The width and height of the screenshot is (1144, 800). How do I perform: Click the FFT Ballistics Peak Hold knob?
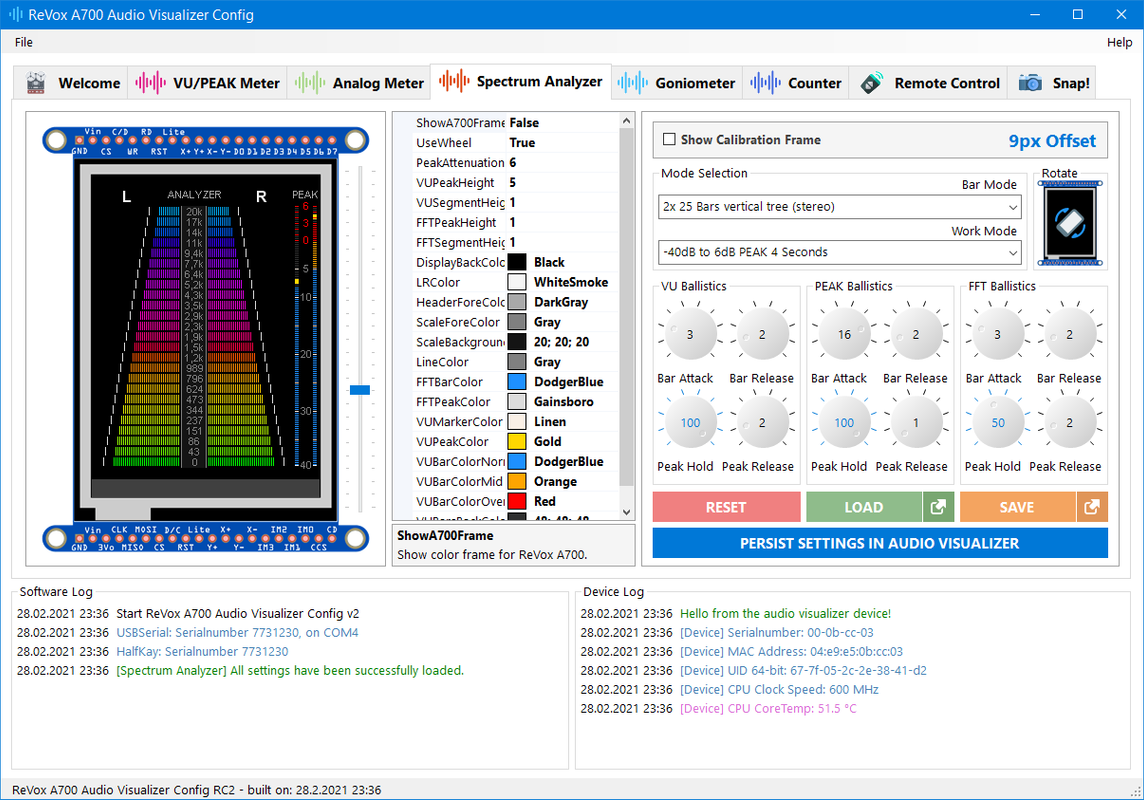tap(998, 422)
